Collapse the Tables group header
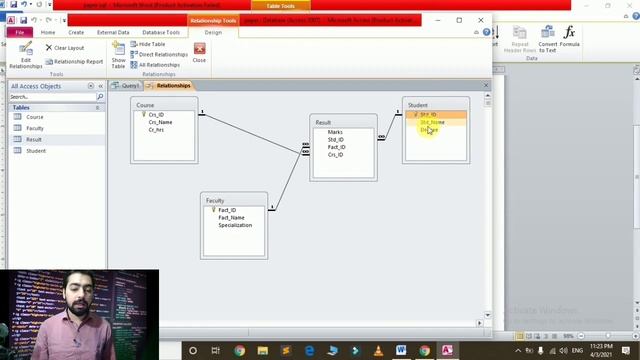Image resolution: width=640 pixels, height=360 pixels. [x=97, y=107]
